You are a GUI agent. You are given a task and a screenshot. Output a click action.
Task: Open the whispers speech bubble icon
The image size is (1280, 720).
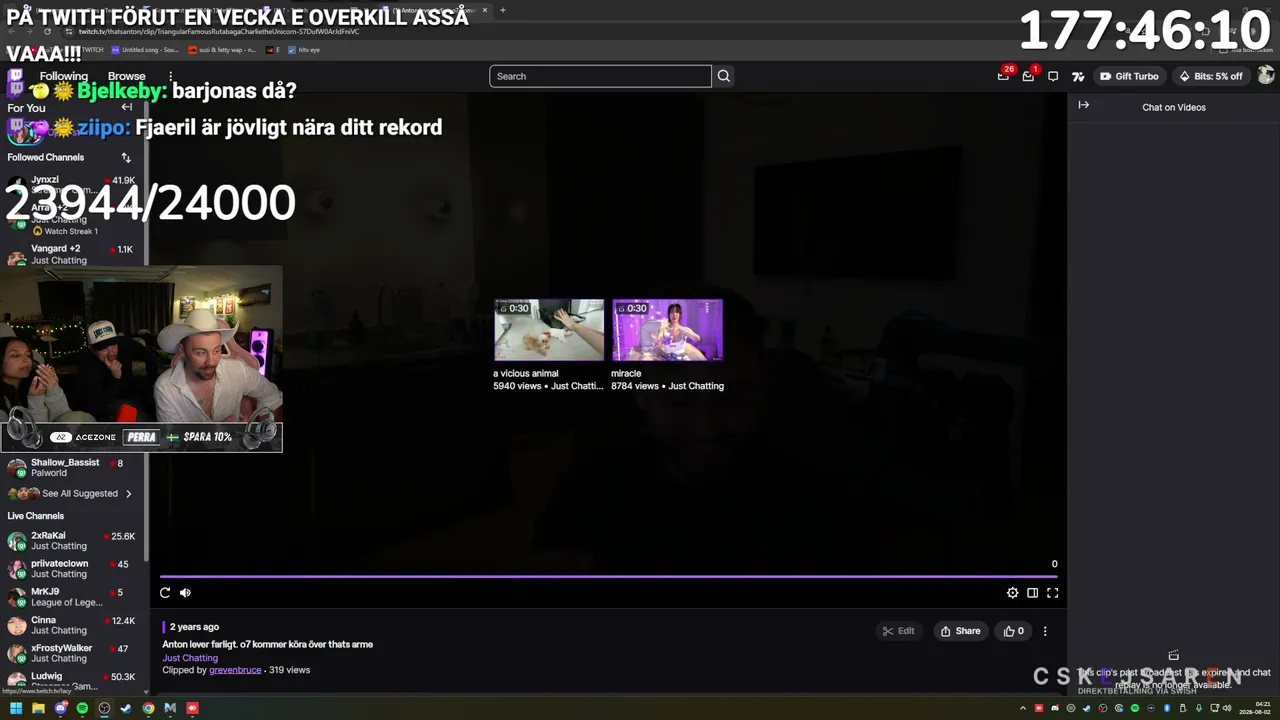tap(1053, 76)
